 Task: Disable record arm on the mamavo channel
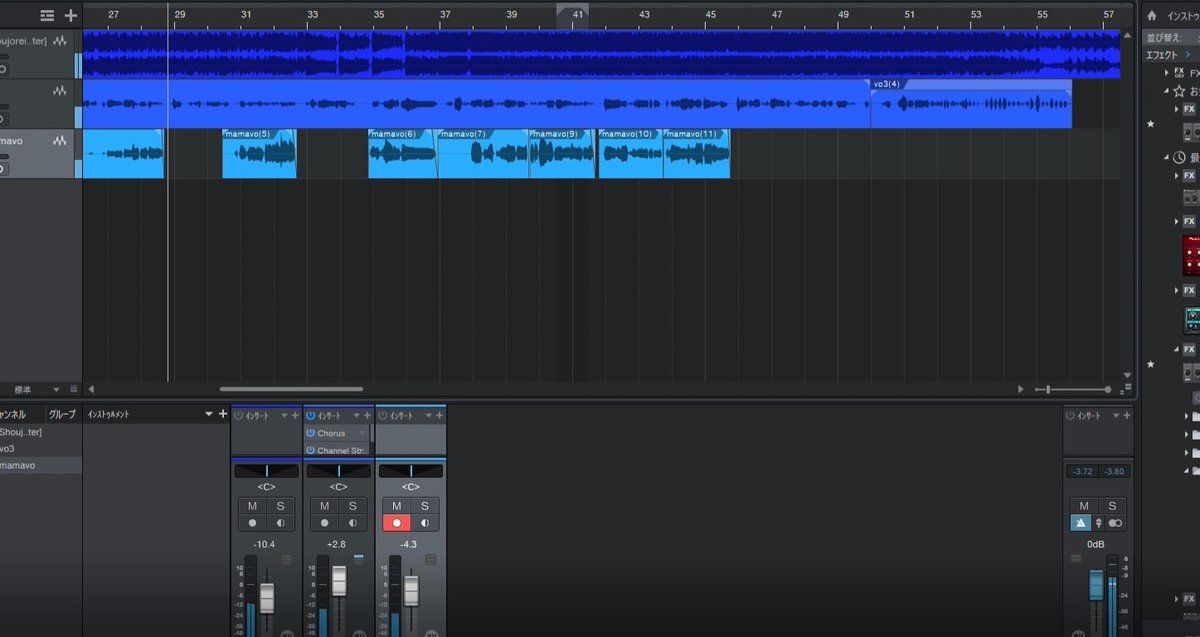coord(396,523)
